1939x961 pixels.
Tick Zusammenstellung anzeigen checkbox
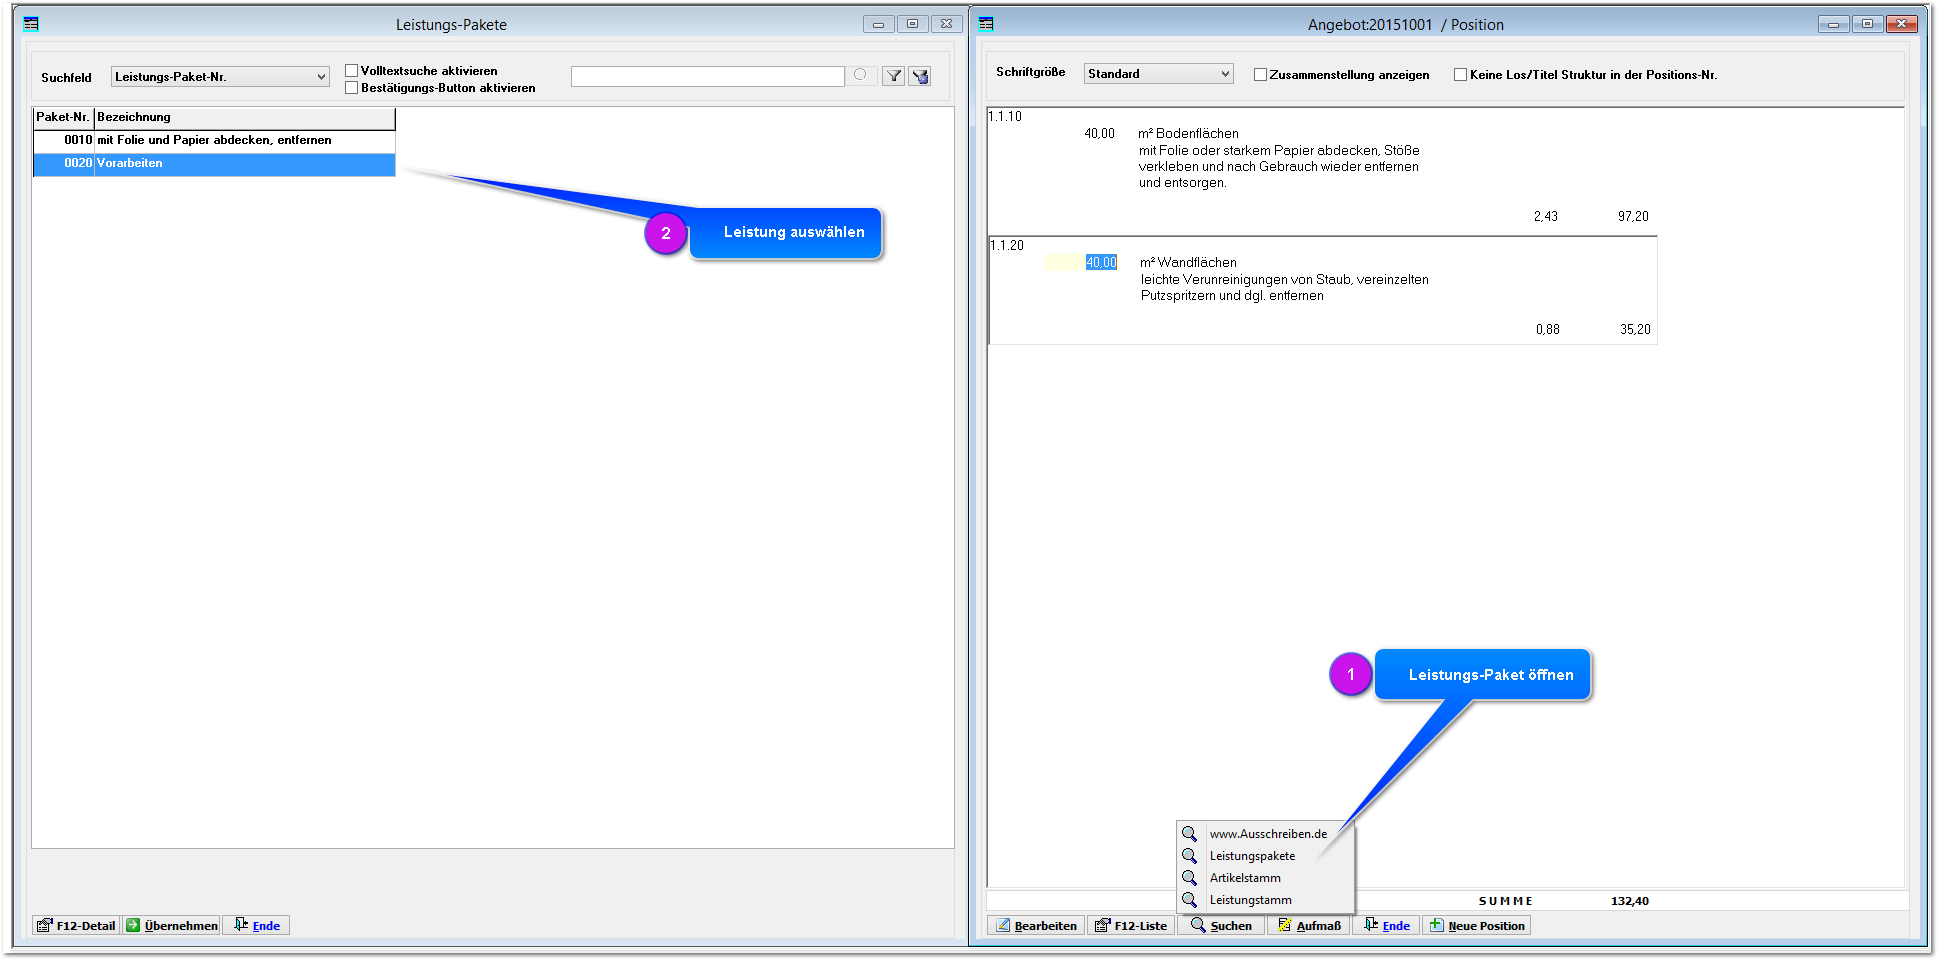[x=1260, y=75]
